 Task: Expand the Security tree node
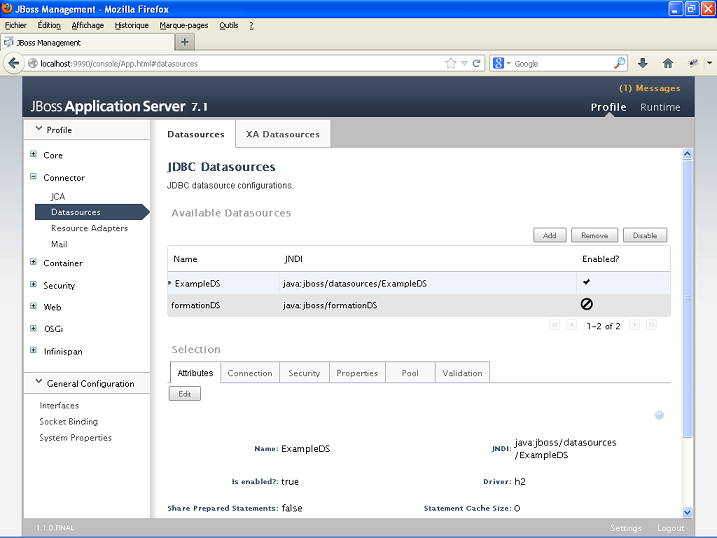(33, 285)
